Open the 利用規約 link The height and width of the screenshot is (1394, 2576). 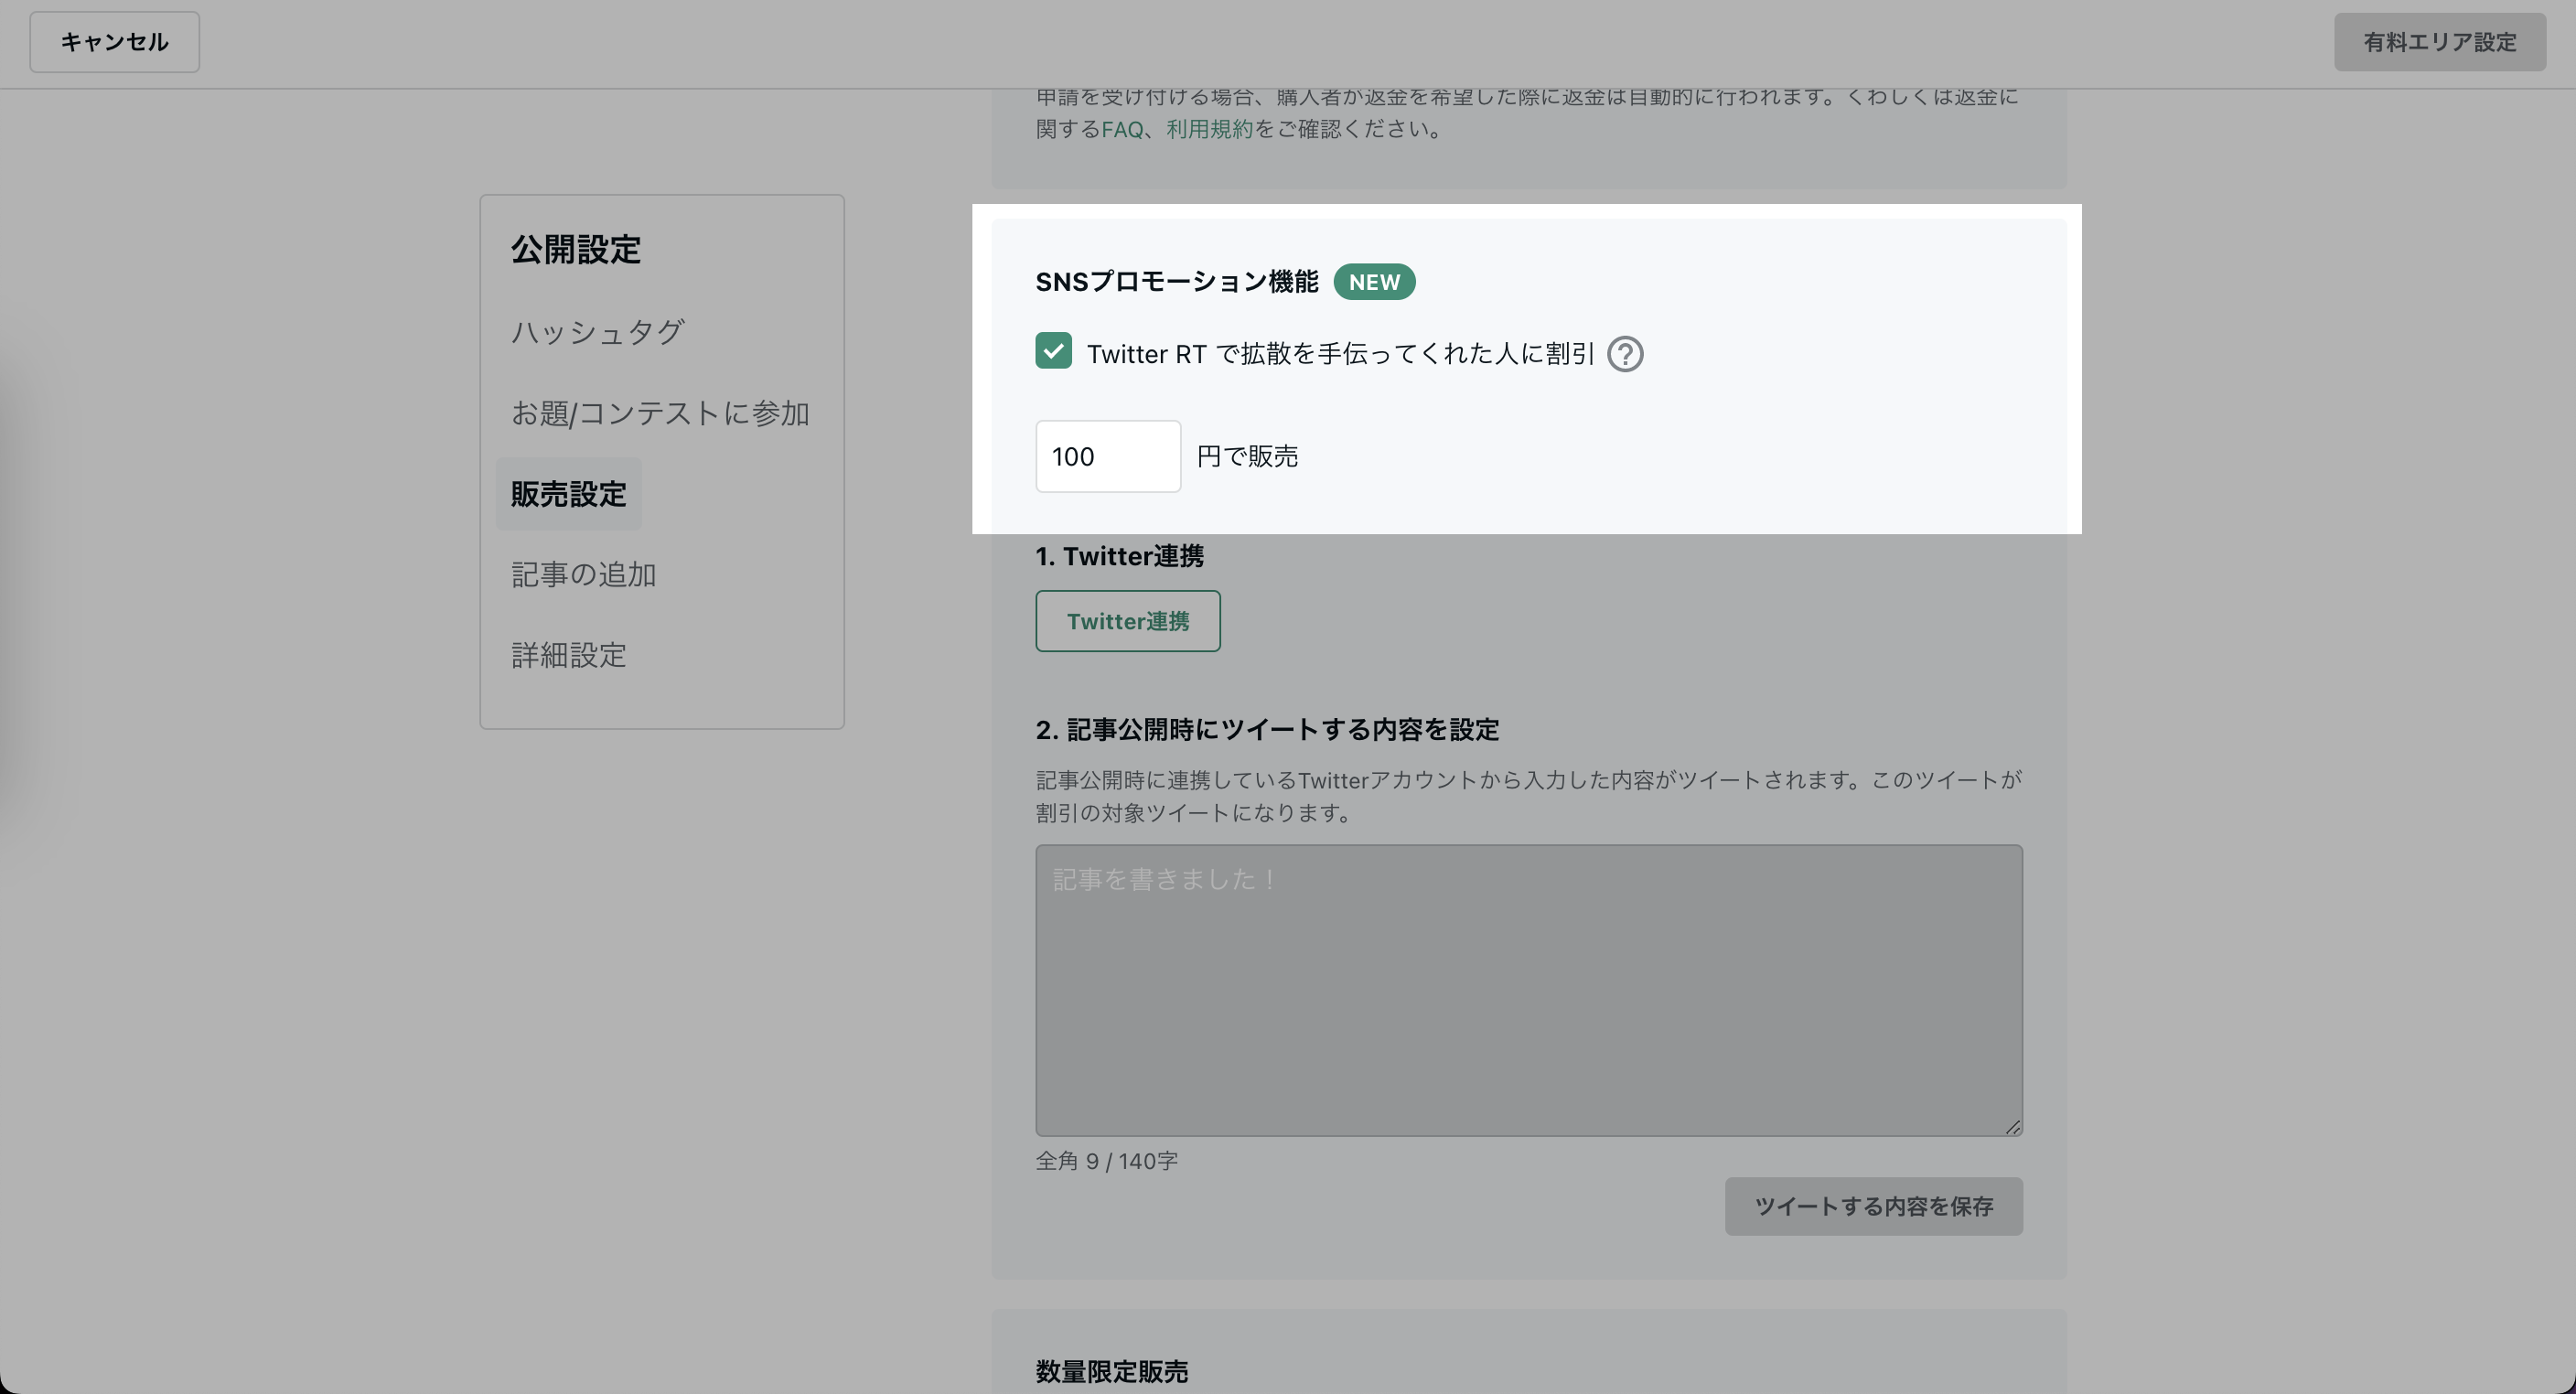1209,129
